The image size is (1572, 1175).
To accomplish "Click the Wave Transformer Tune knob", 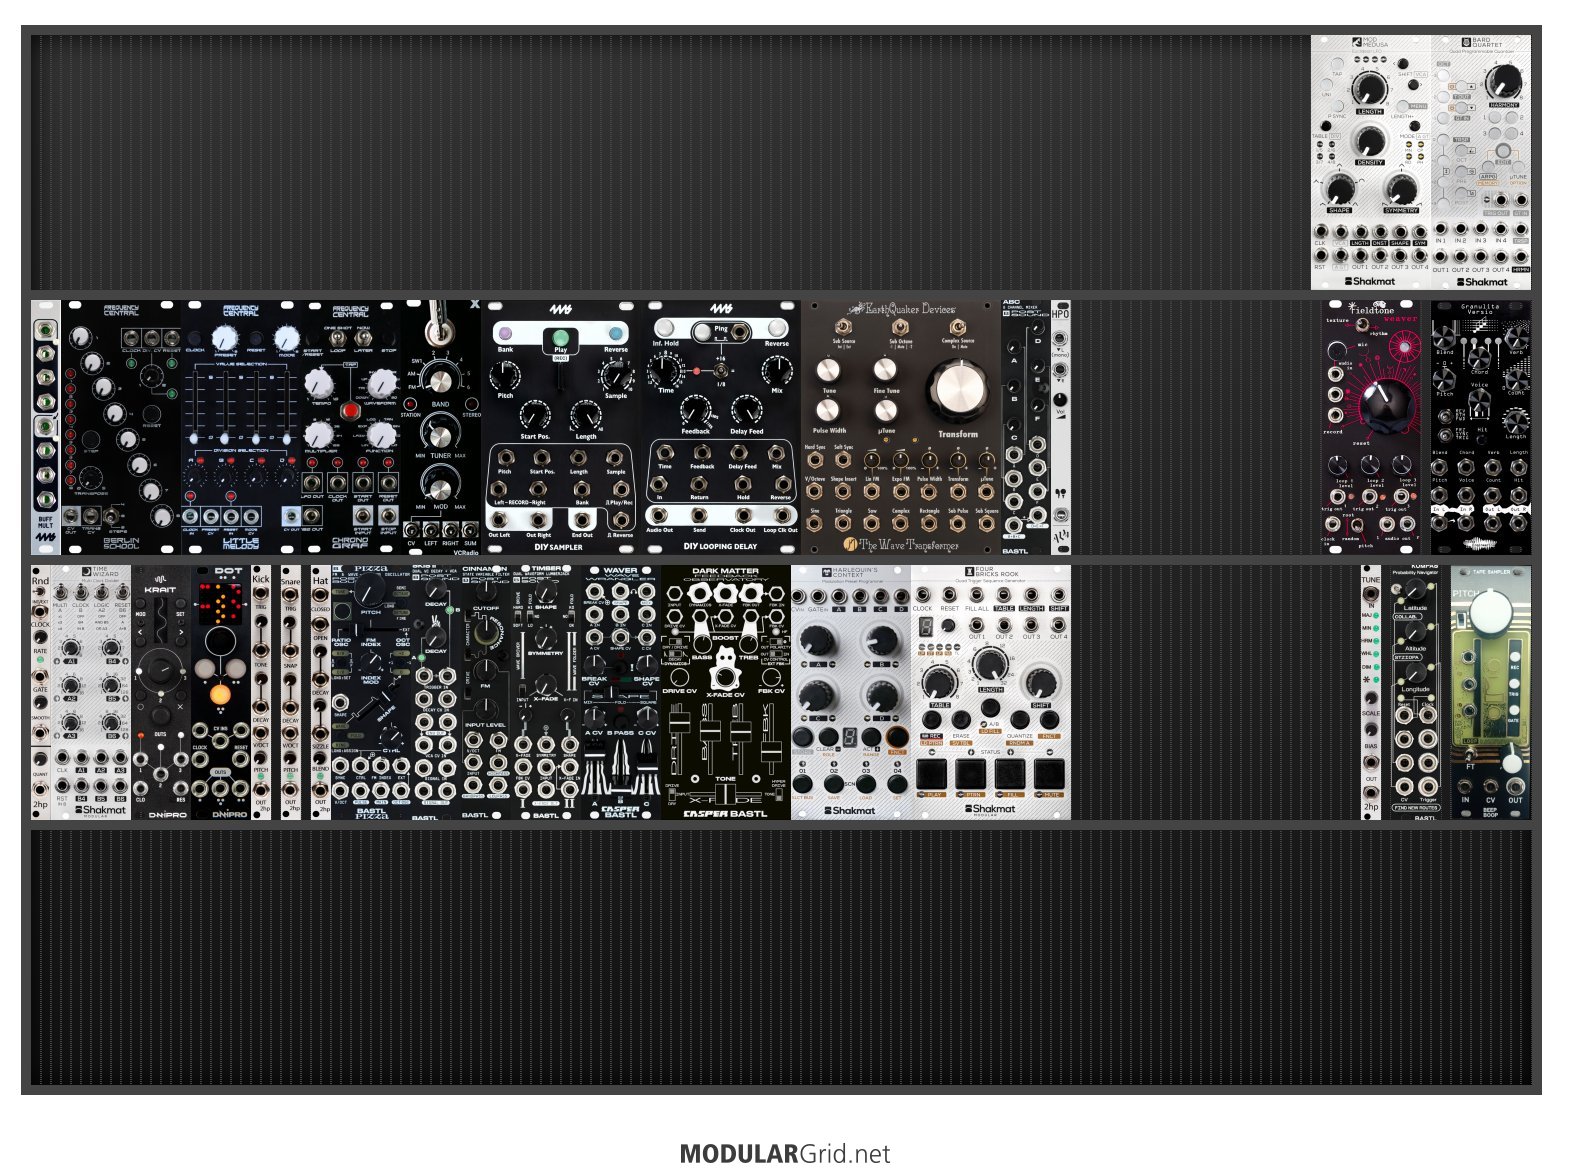I will (x=828, y=370).
